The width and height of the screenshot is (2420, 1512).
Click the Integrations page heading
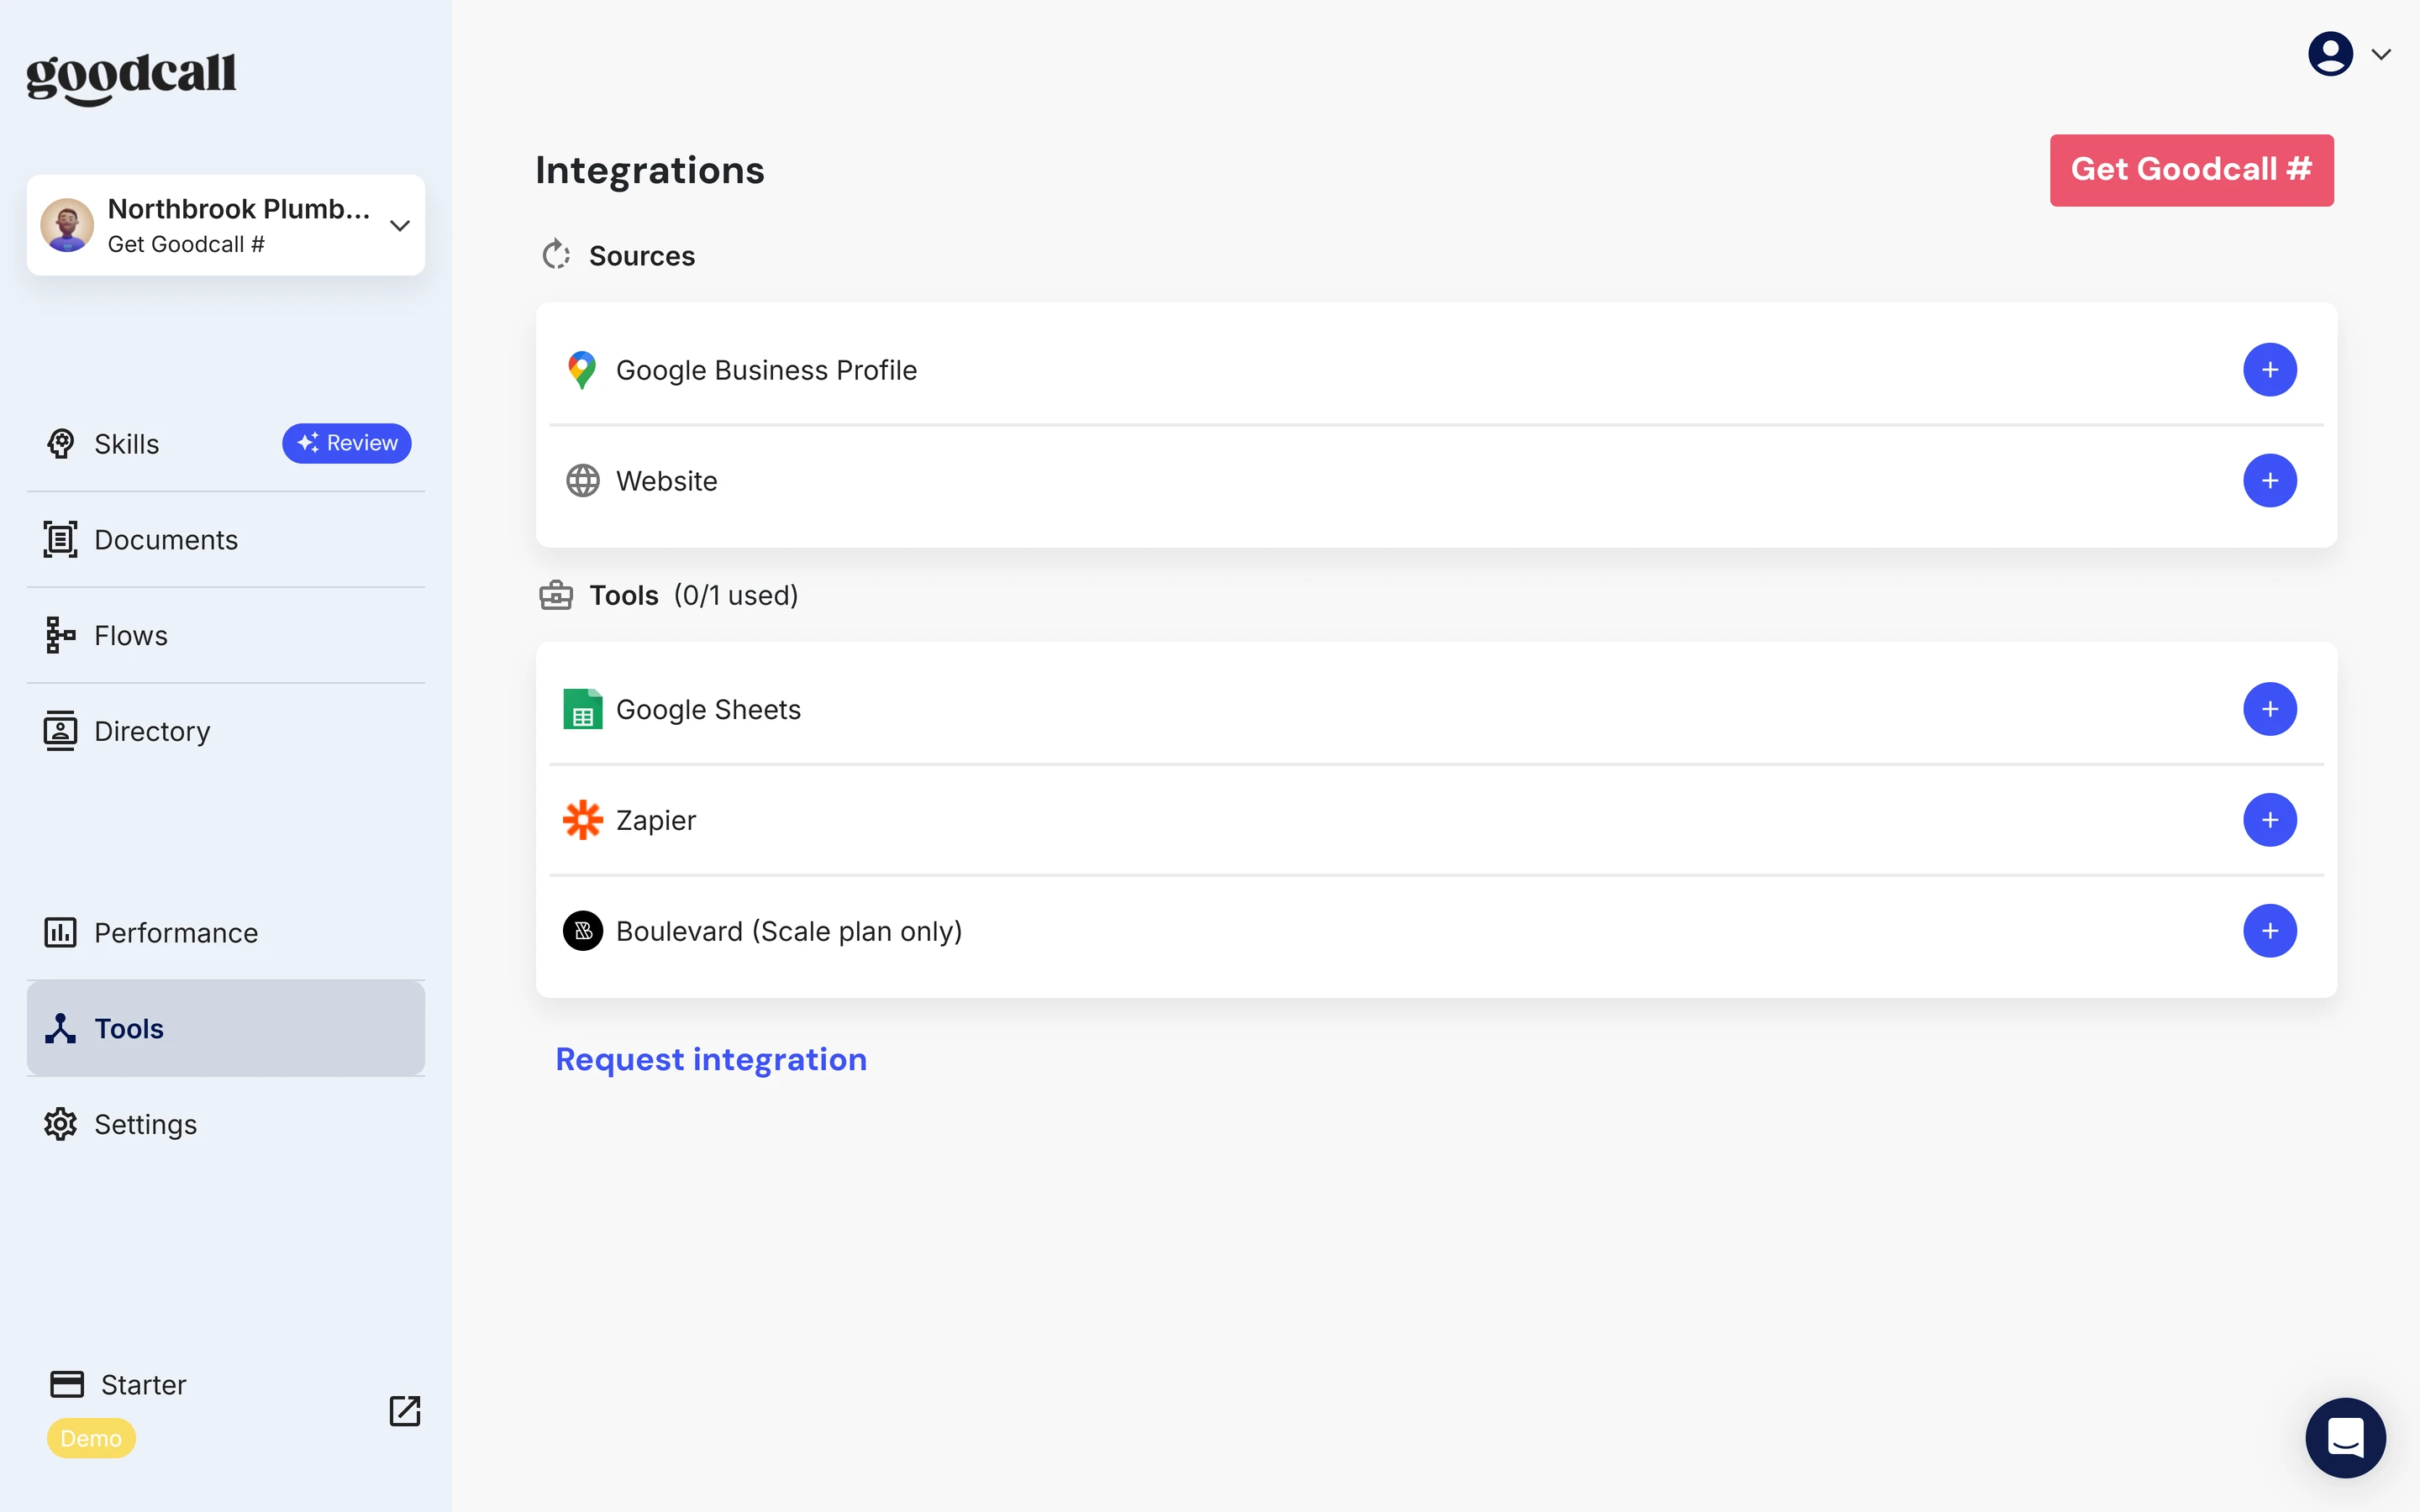(650, 170)
